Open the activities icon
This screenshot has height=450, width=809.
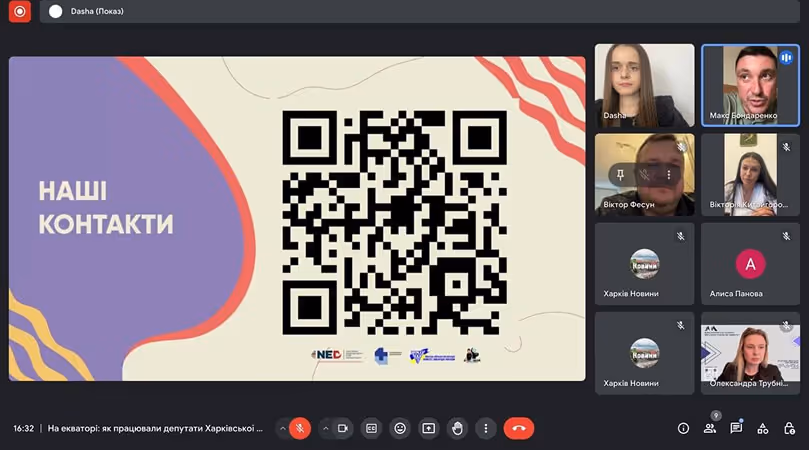point(763,428)
